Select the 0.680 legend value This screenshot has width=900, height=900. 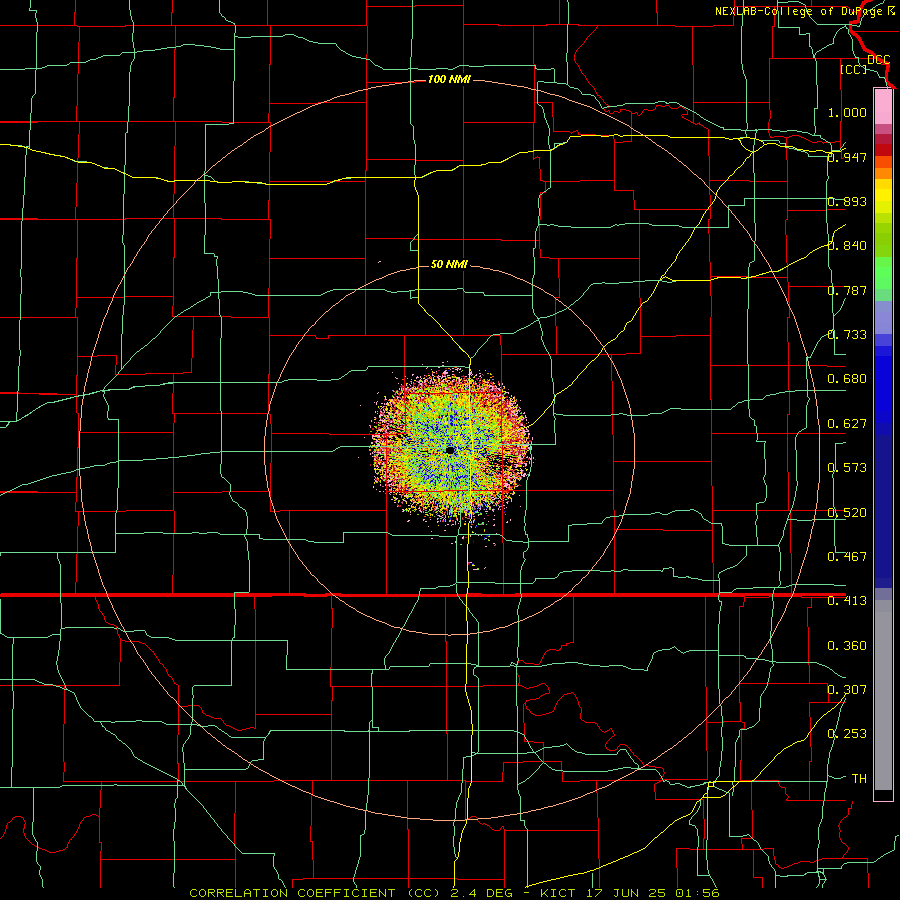(x=847, y=379)
